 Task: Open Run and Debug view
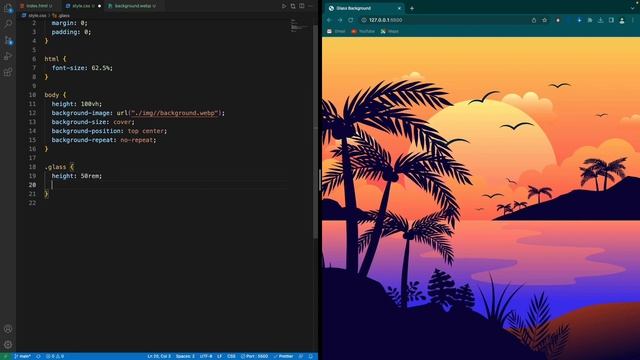[8, 56]
